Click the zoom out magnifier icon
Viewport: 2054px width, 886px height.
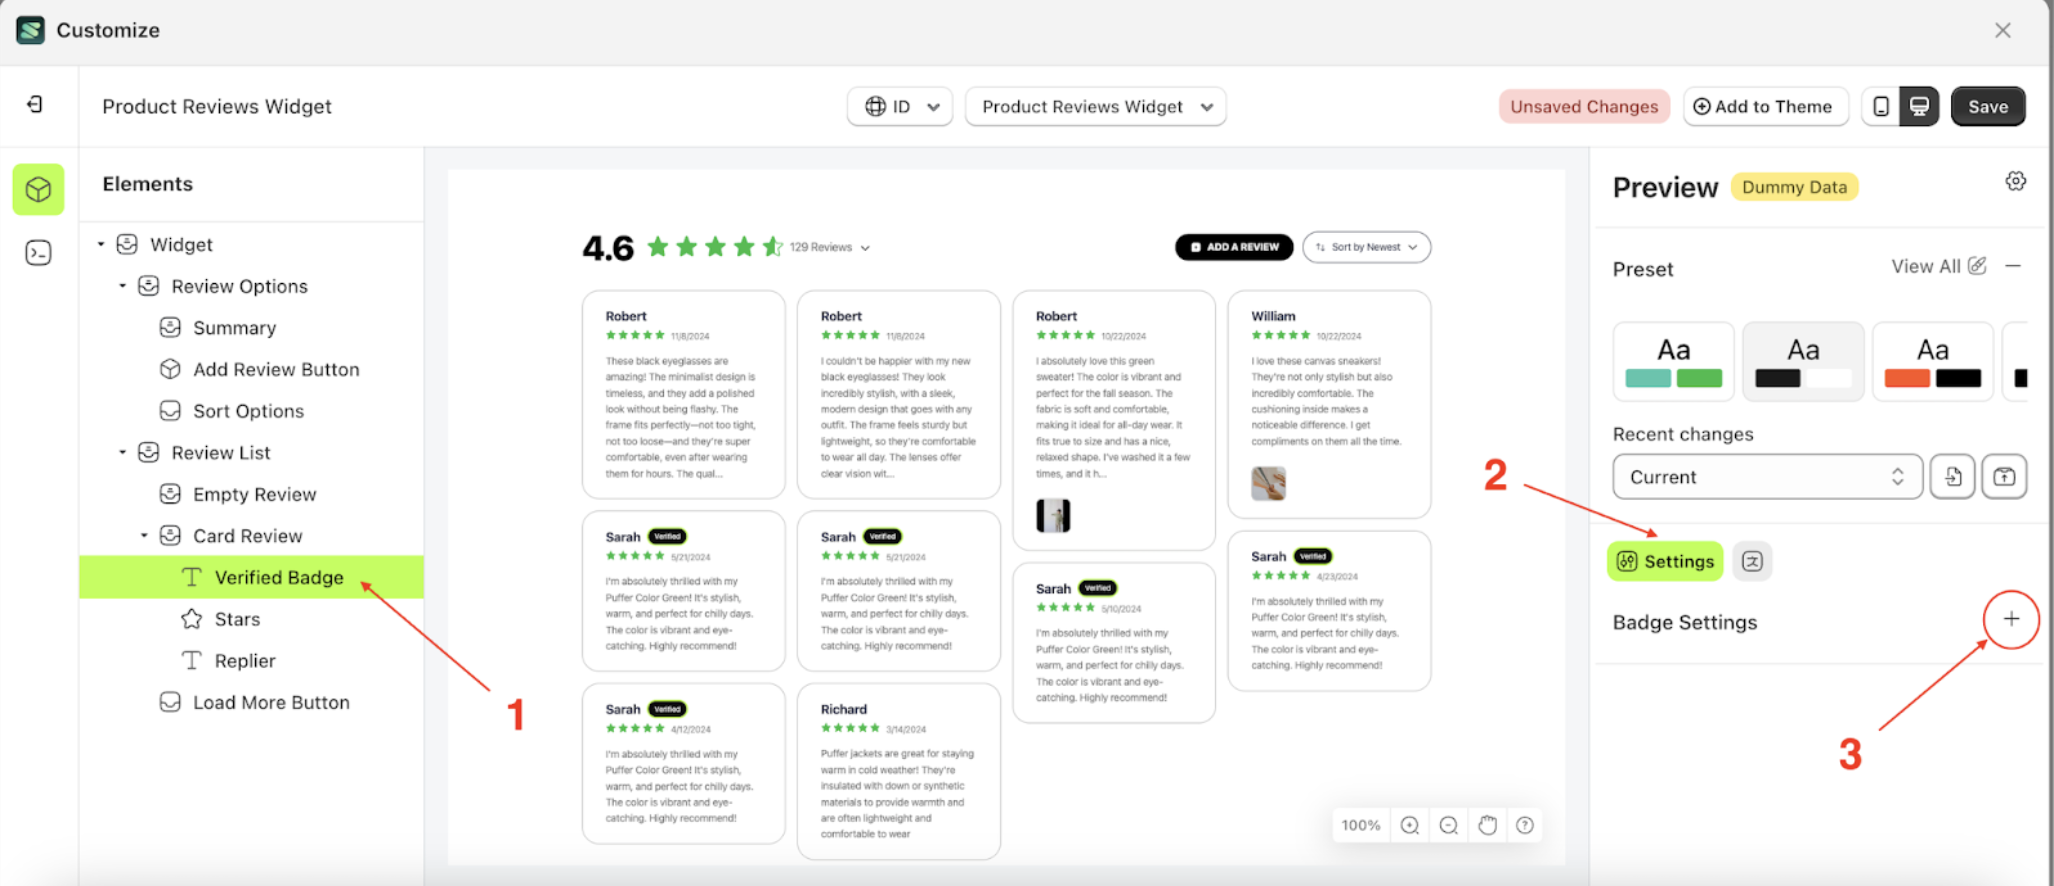1448,825
